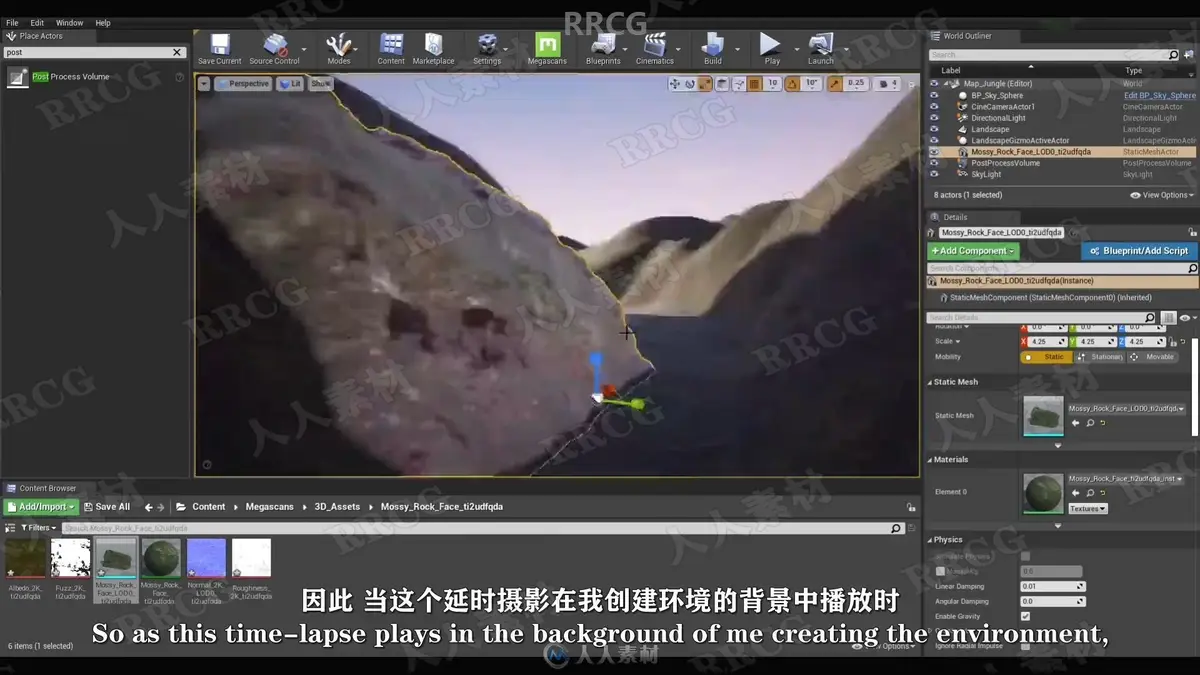Select the translate gizmo mode in viewport

point(675,84)
